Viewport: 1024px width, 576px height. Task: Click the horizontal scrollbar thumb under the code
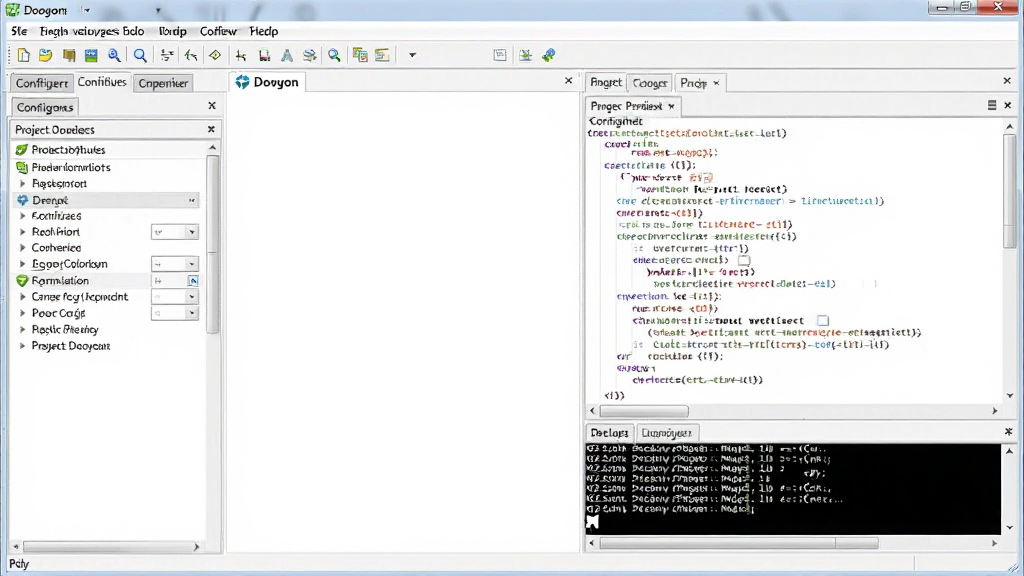pos(644,411)
